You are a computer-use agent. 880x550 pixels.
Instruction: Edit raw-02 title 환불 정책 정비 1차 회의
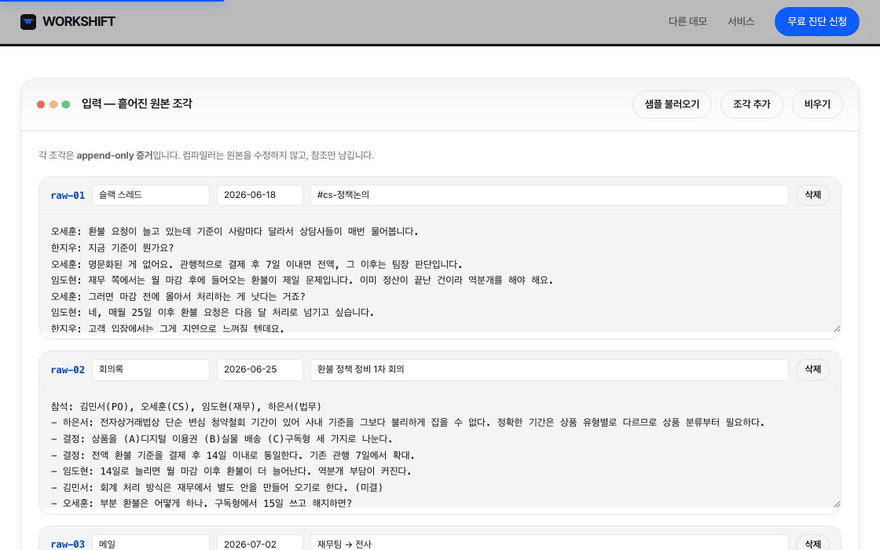tap(549, 370)
